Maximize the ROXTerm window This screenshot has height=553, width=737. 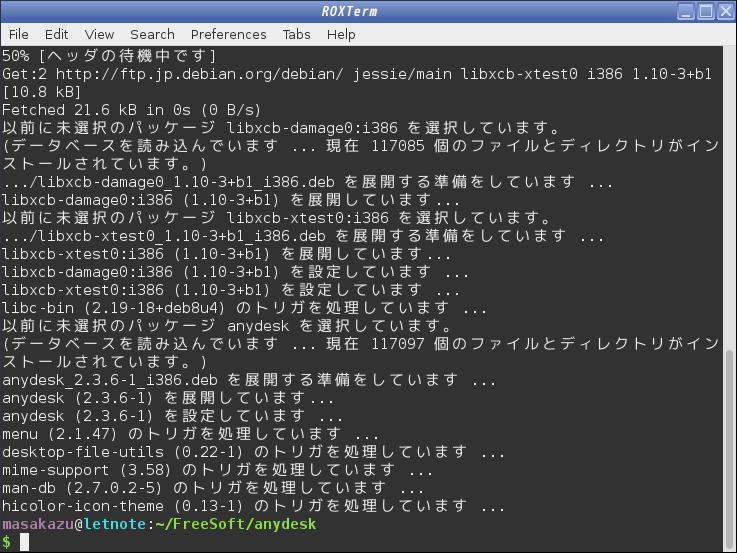[x=706, y=11]
